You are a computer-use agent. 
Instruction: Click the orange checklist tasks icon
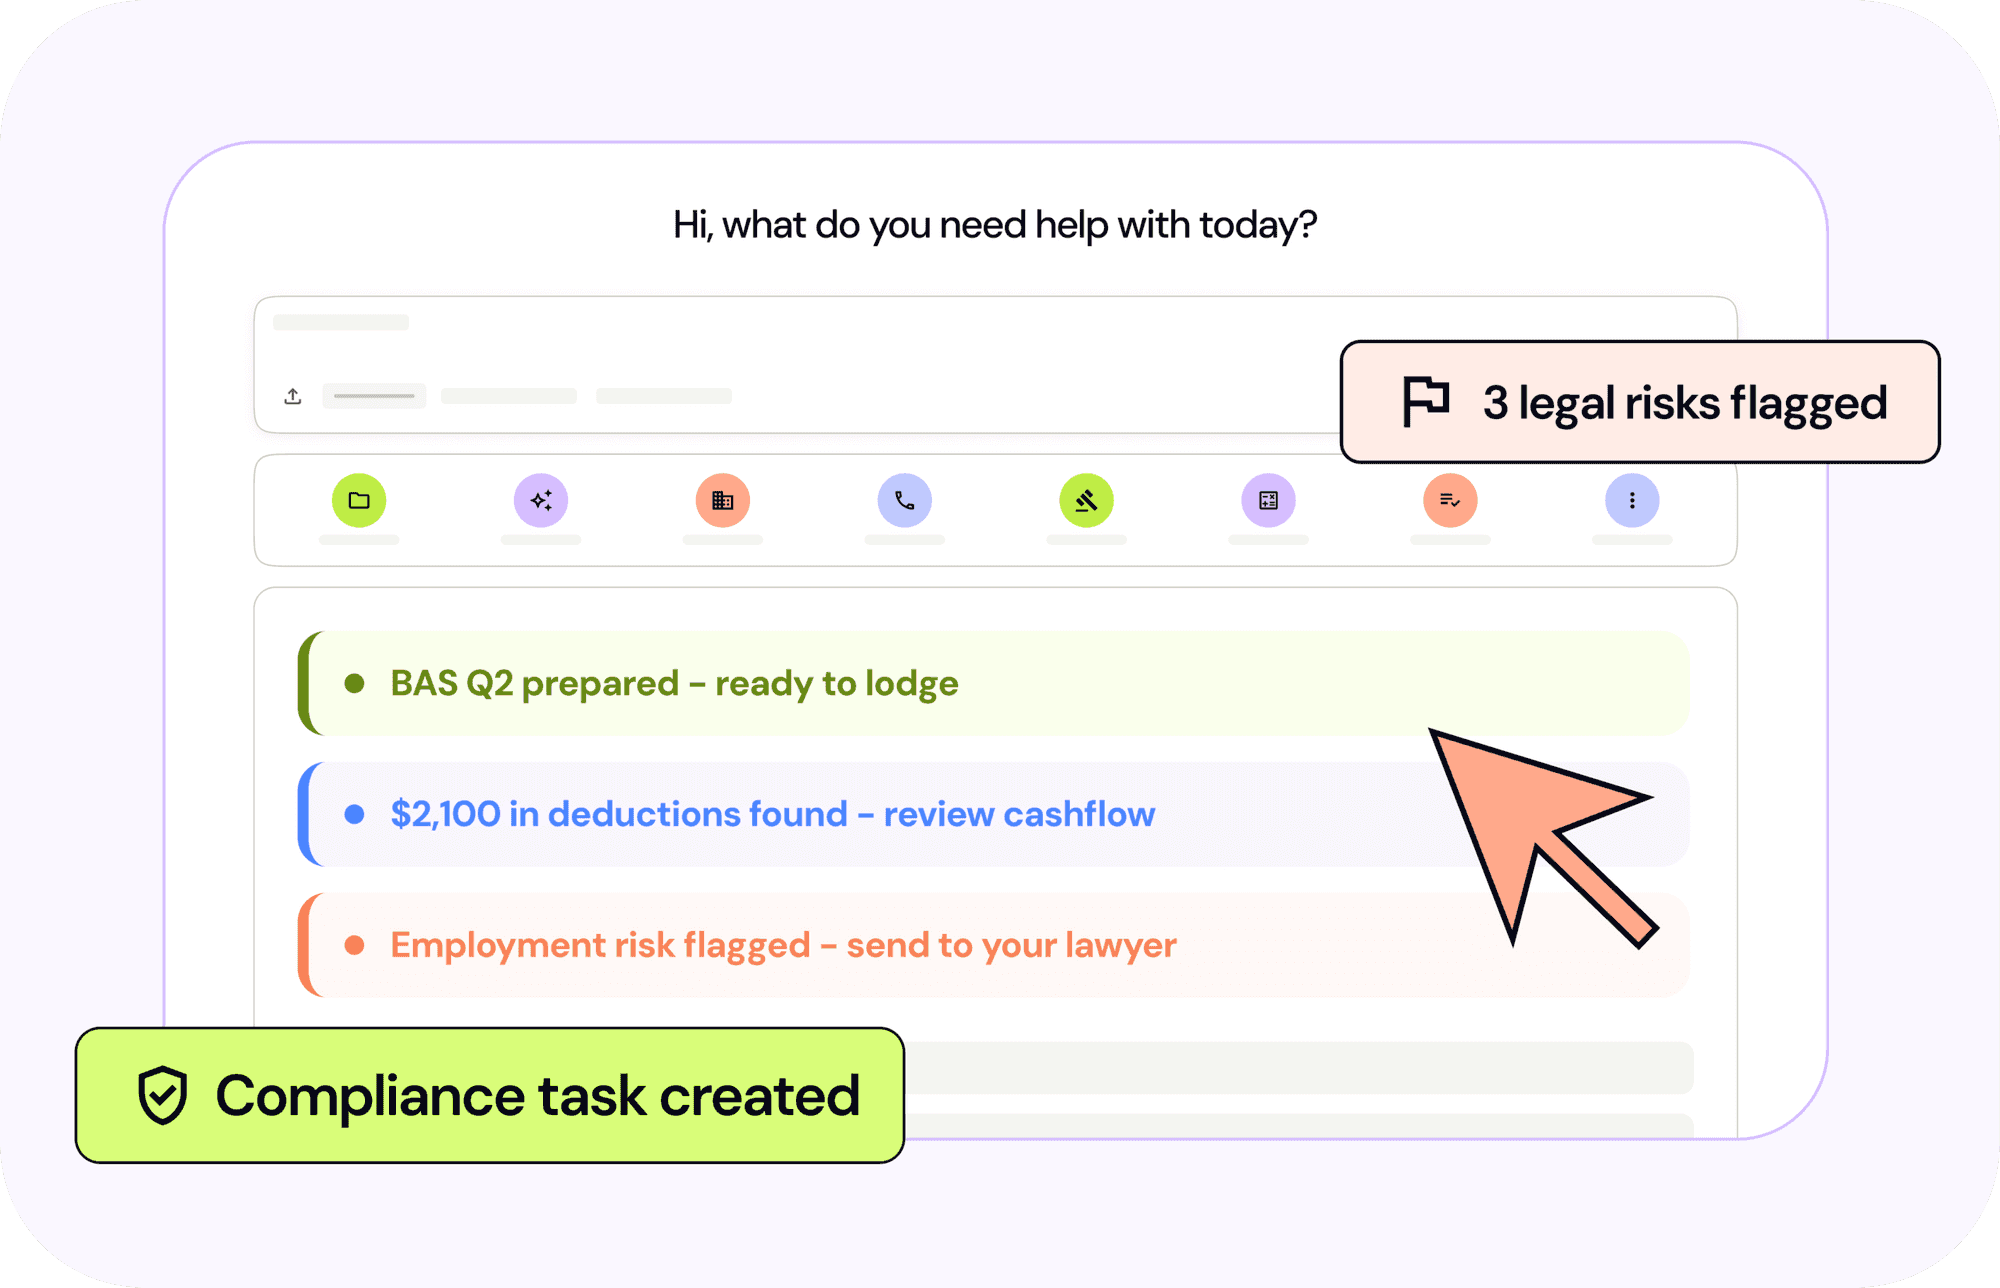(x=1450, y=500)
